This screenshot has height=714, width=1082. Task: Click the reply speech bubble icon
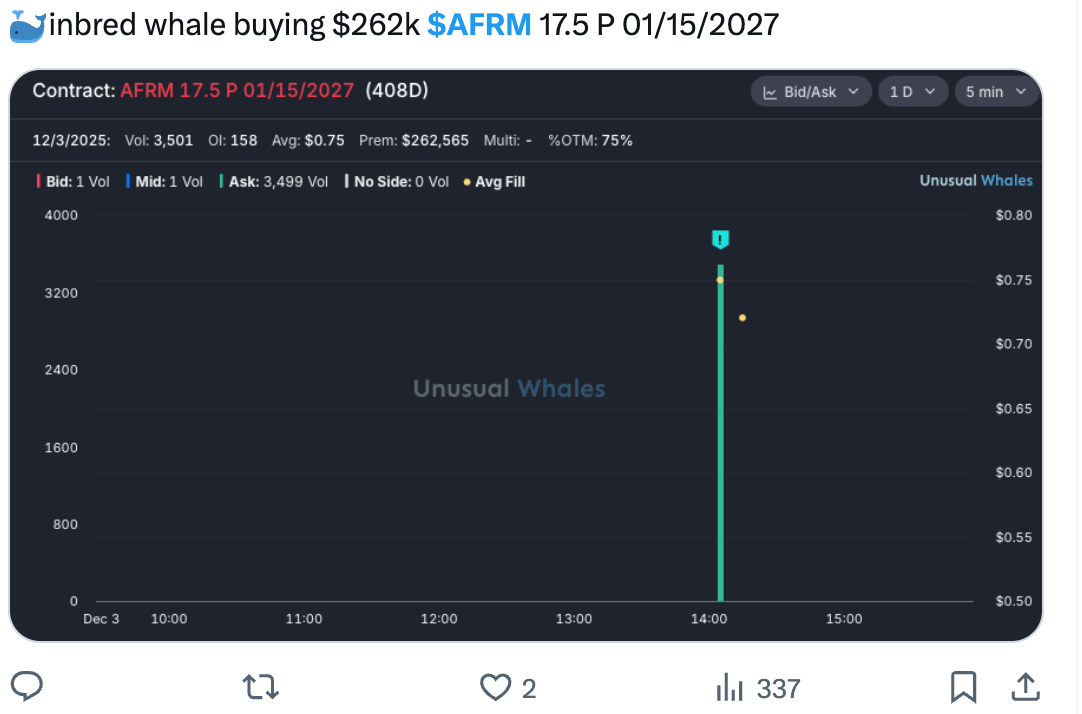click(28, 687)
